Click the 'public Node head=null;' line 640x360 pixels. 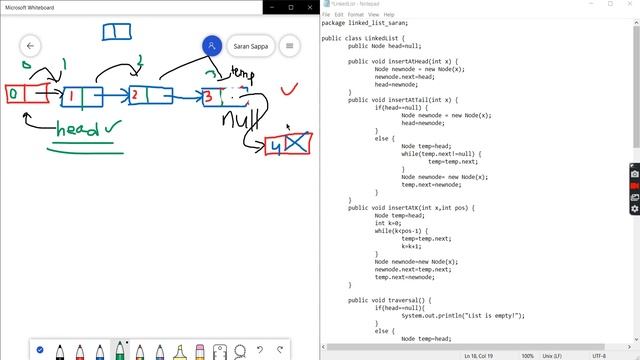(384, 46)
